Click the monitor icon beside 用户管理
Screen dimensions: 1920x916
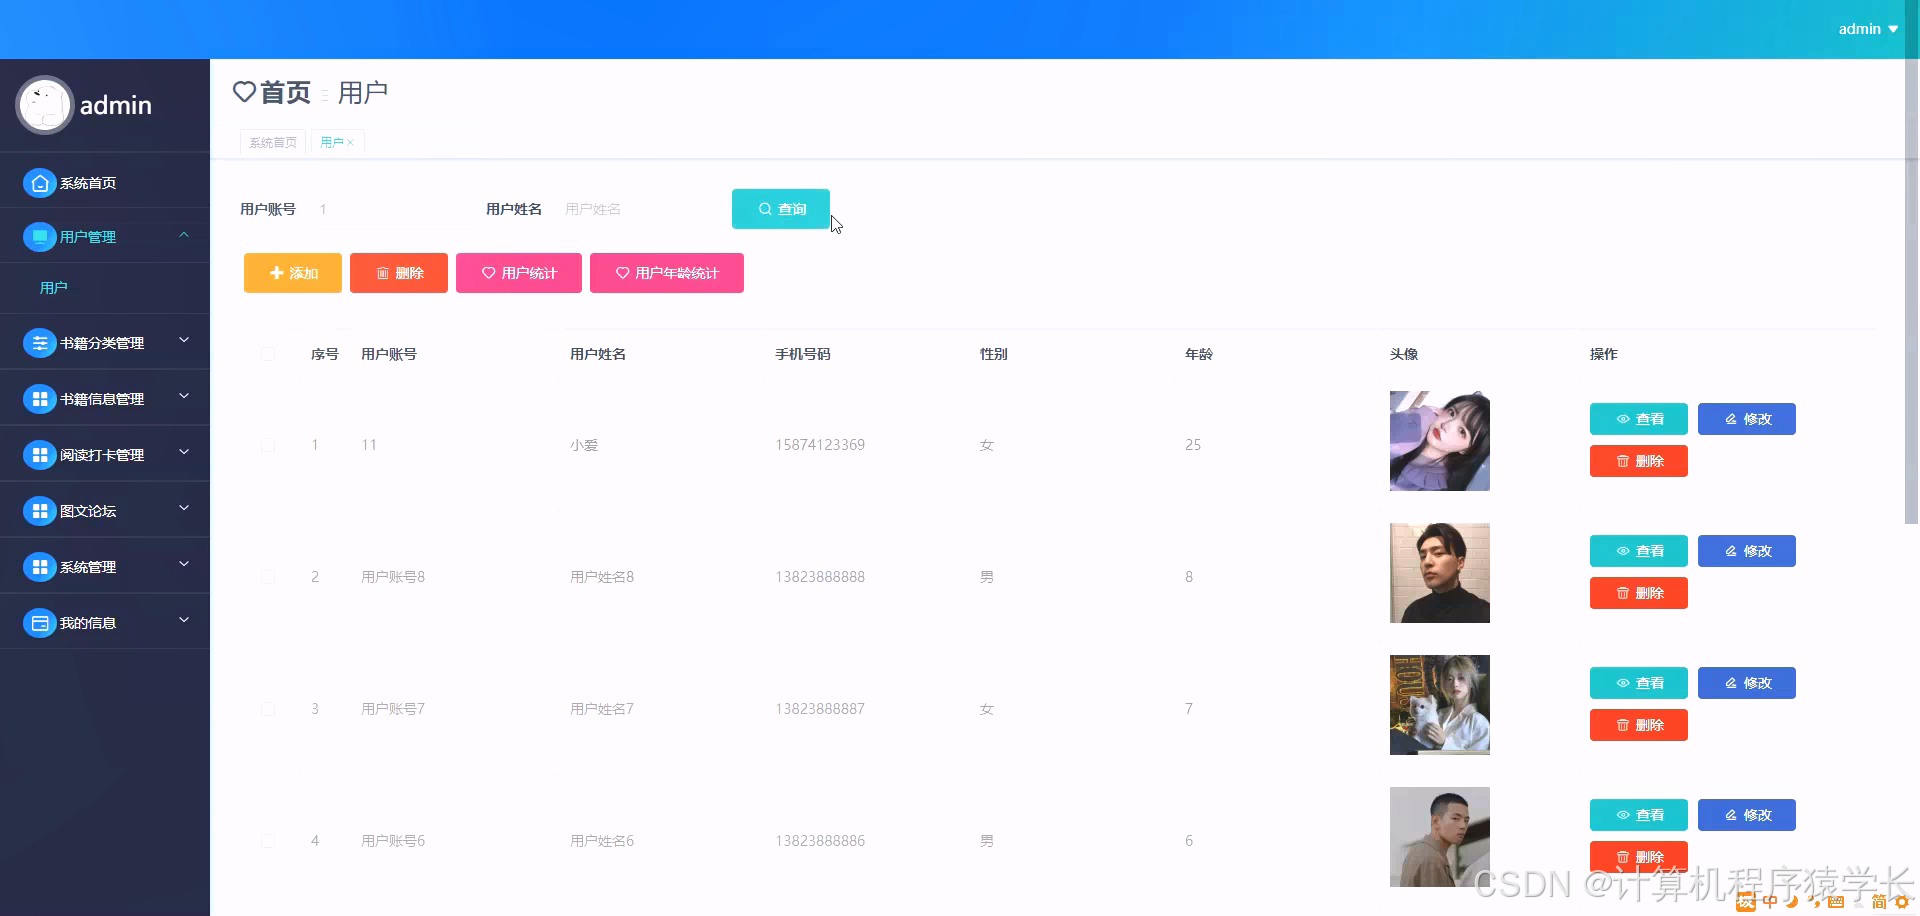(39, 237)
